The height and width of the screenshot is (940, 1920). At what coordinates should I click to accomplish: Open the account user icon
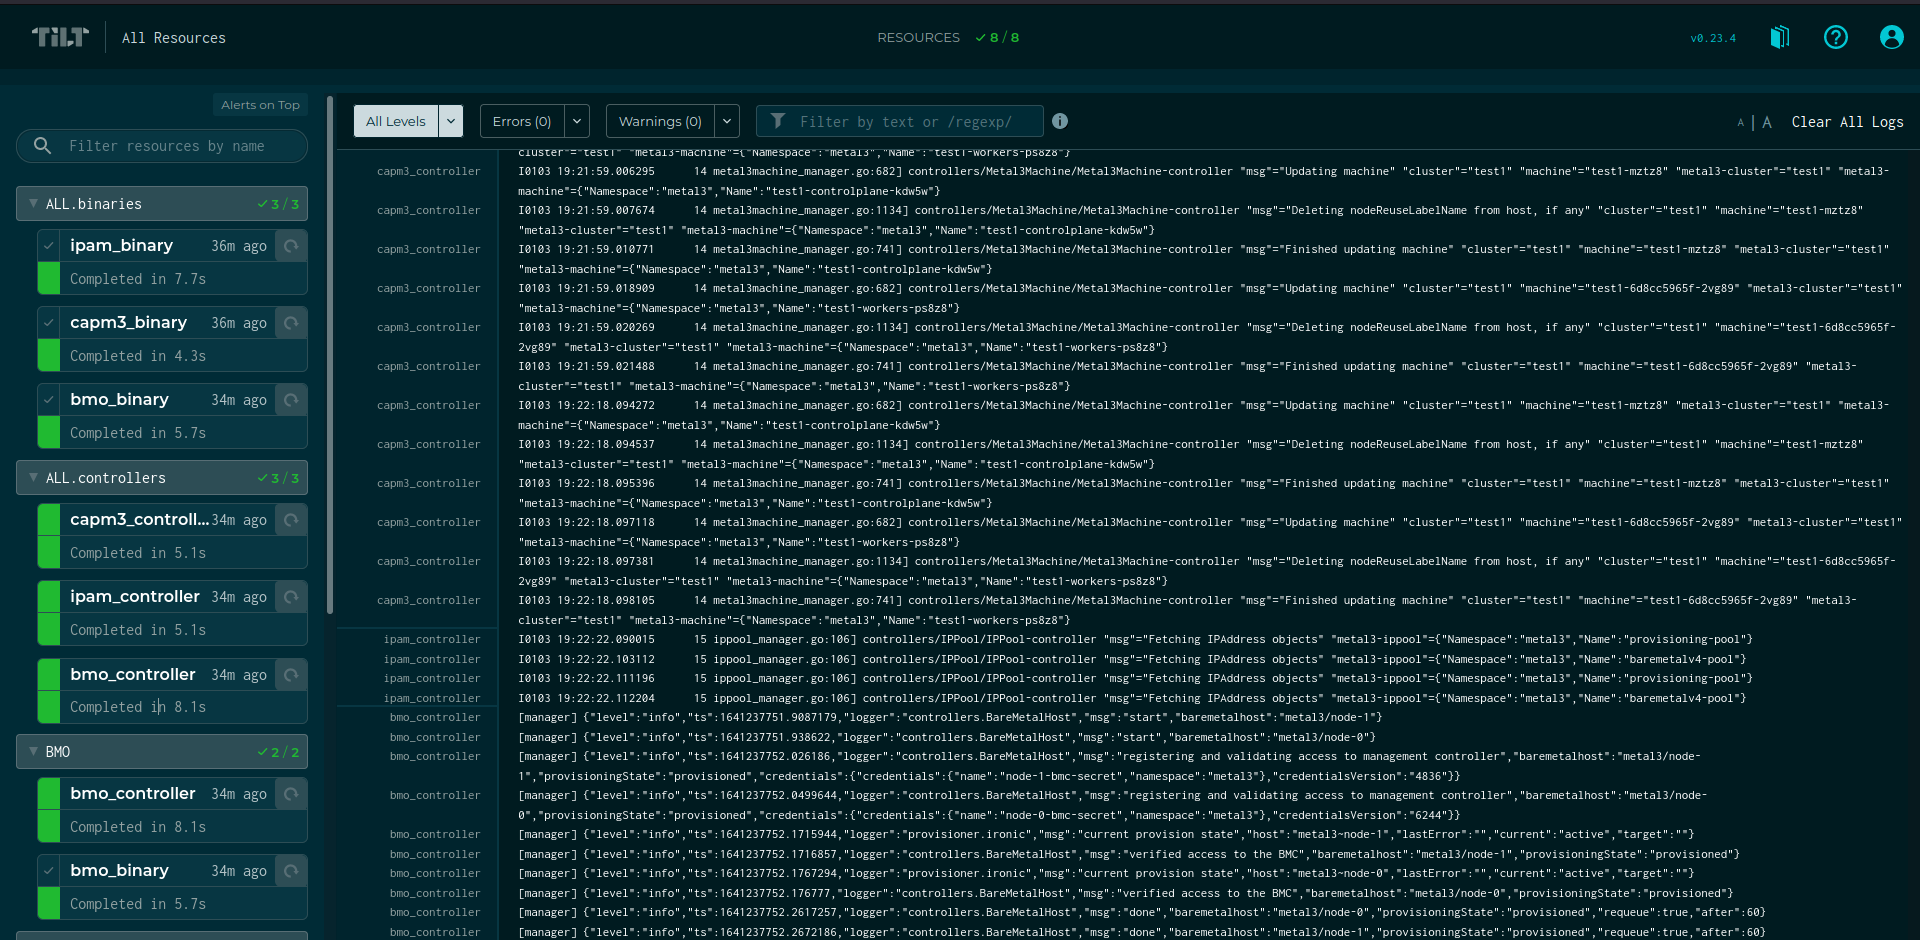pyautogui.click(x=1892, y=37)
